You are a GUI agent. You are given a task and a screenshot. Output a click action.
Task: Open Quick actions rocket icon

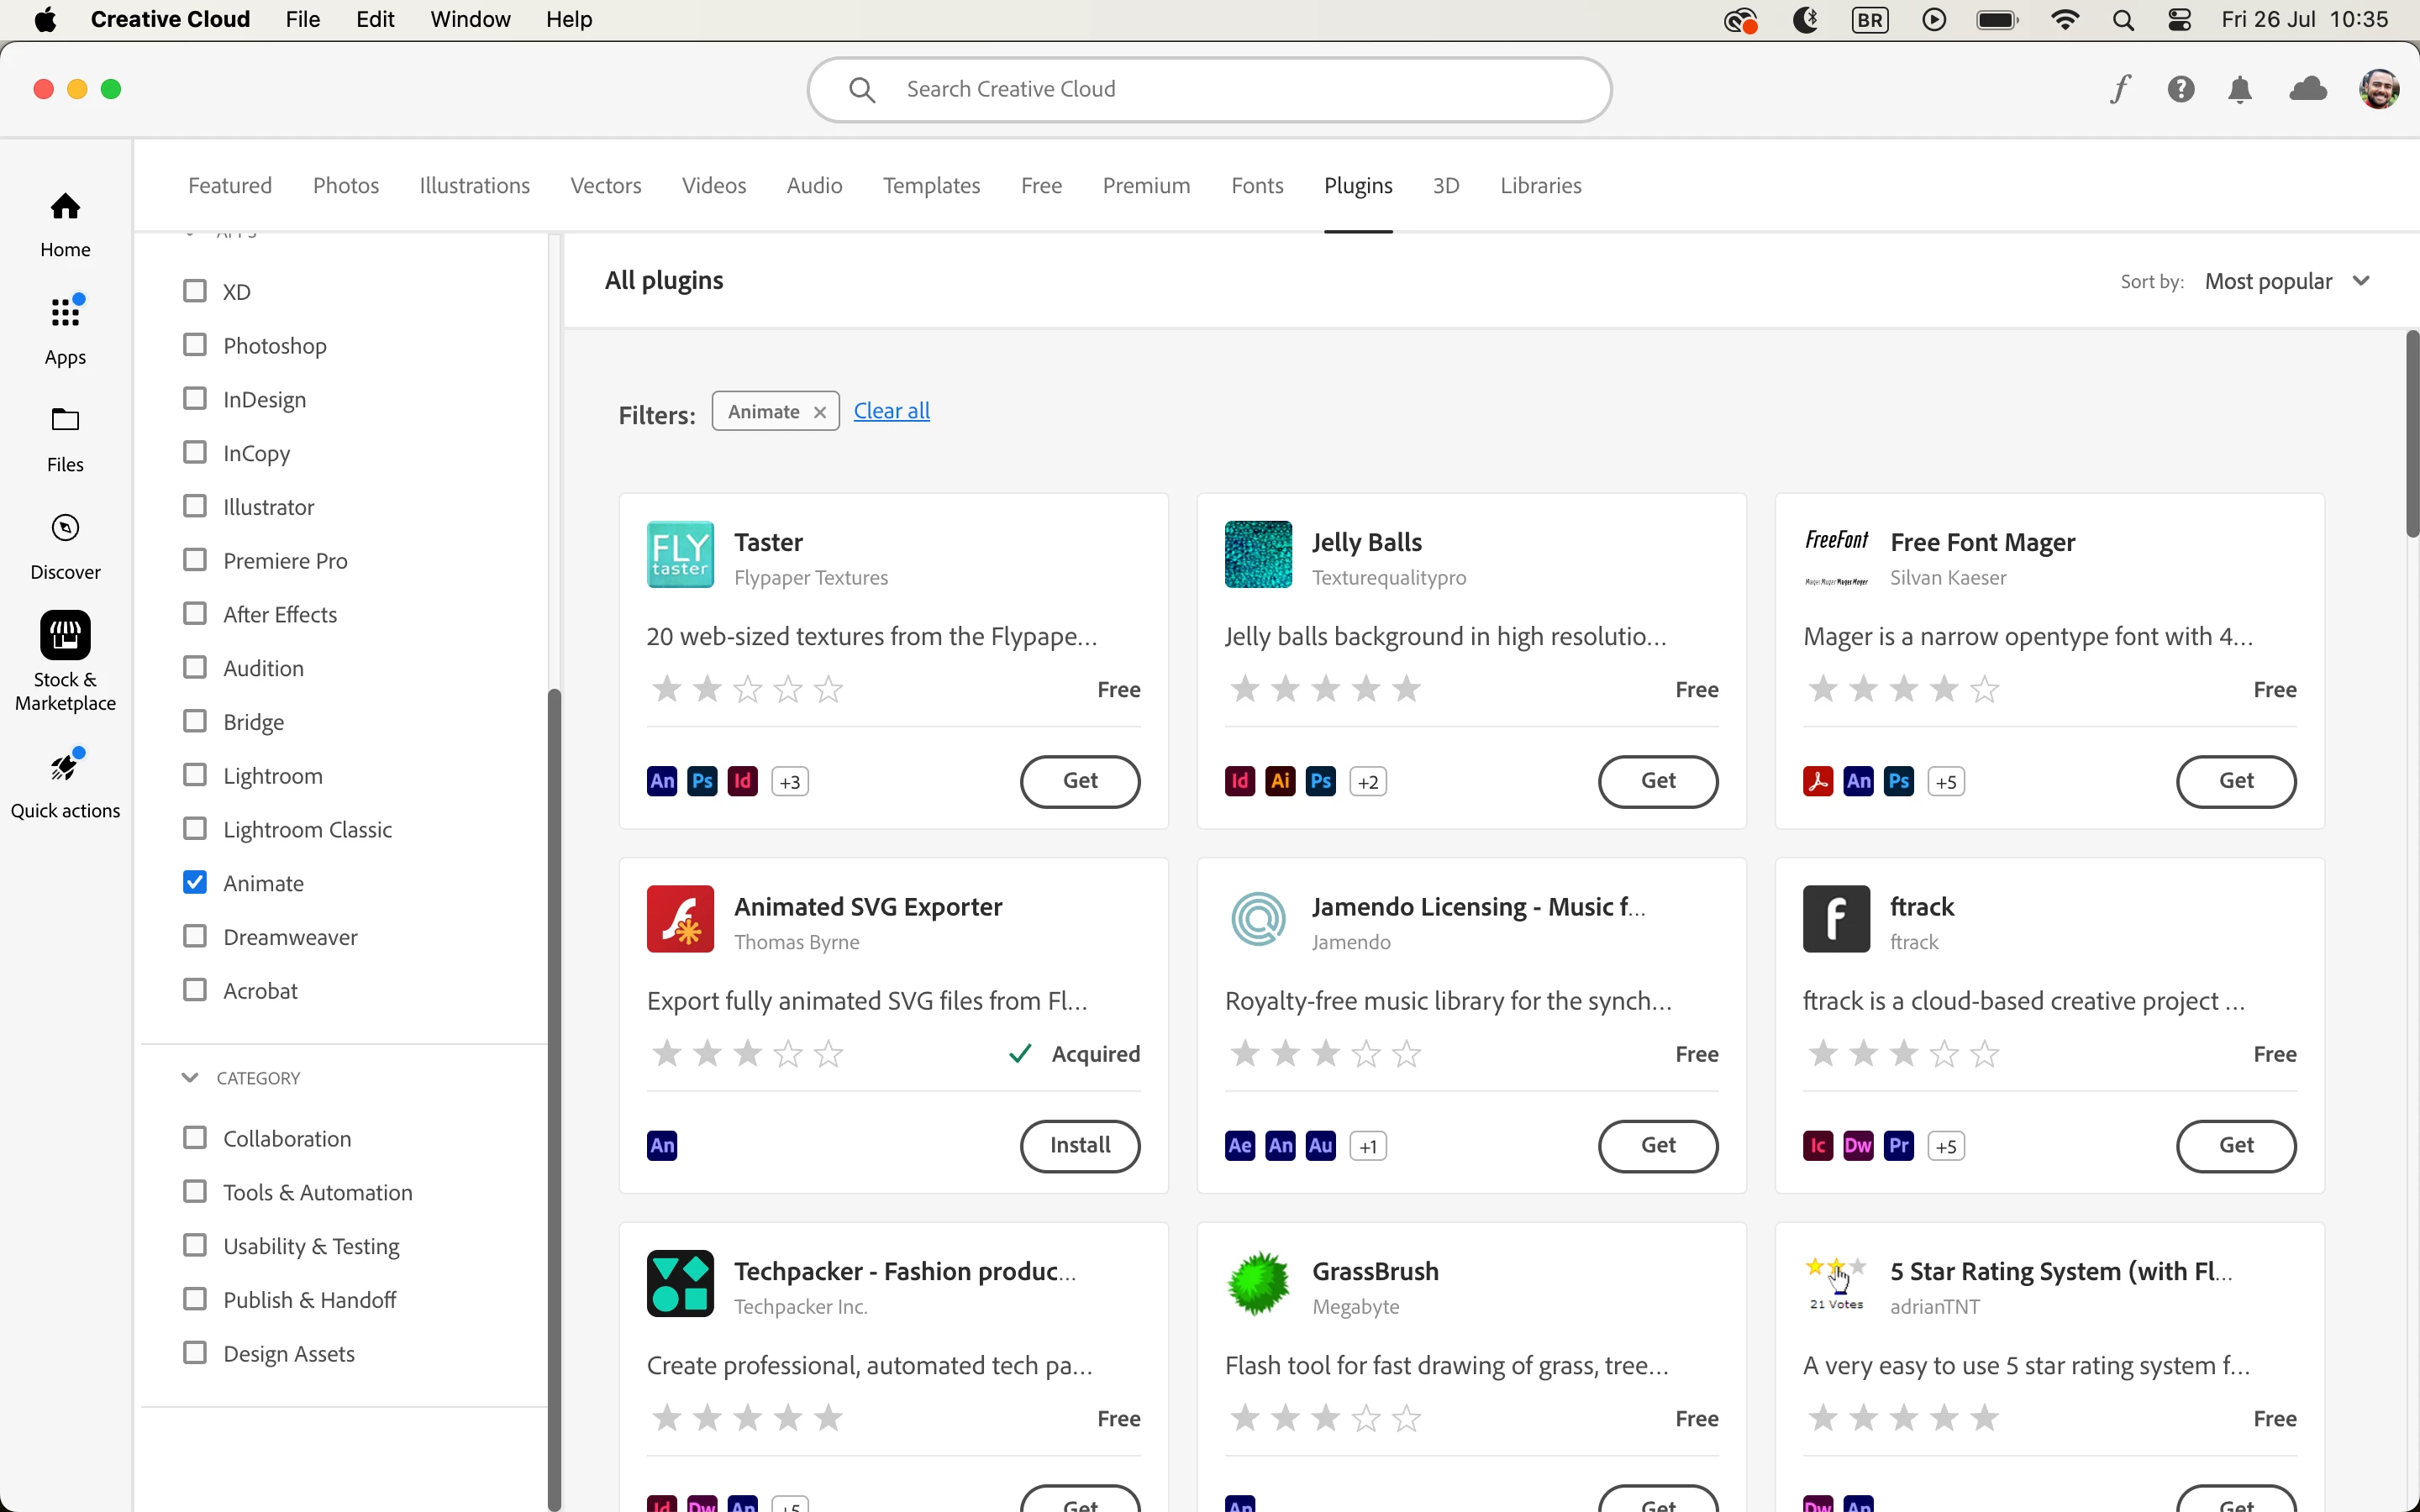[x=65, y=767]
